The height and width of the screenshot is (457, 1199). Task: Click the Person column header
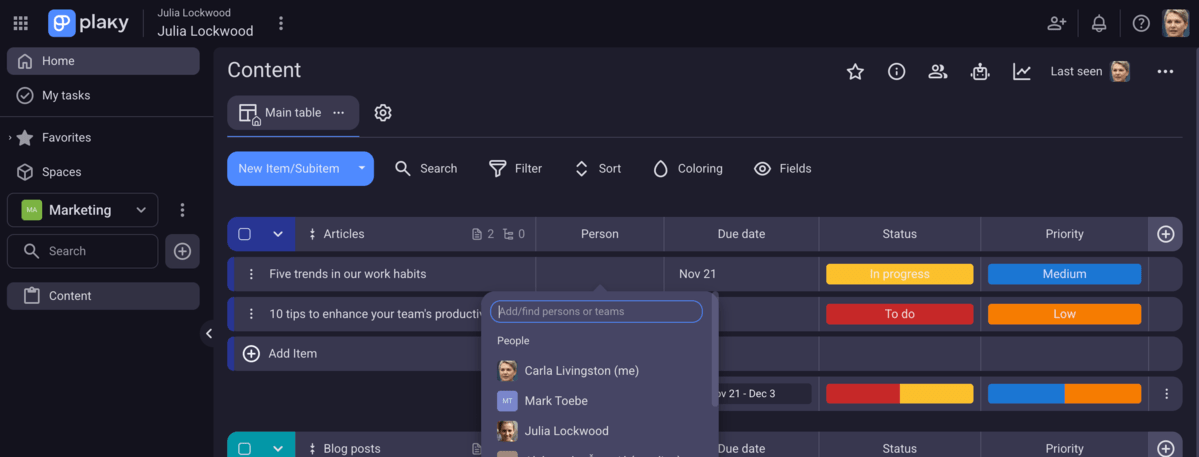(600, 235)
